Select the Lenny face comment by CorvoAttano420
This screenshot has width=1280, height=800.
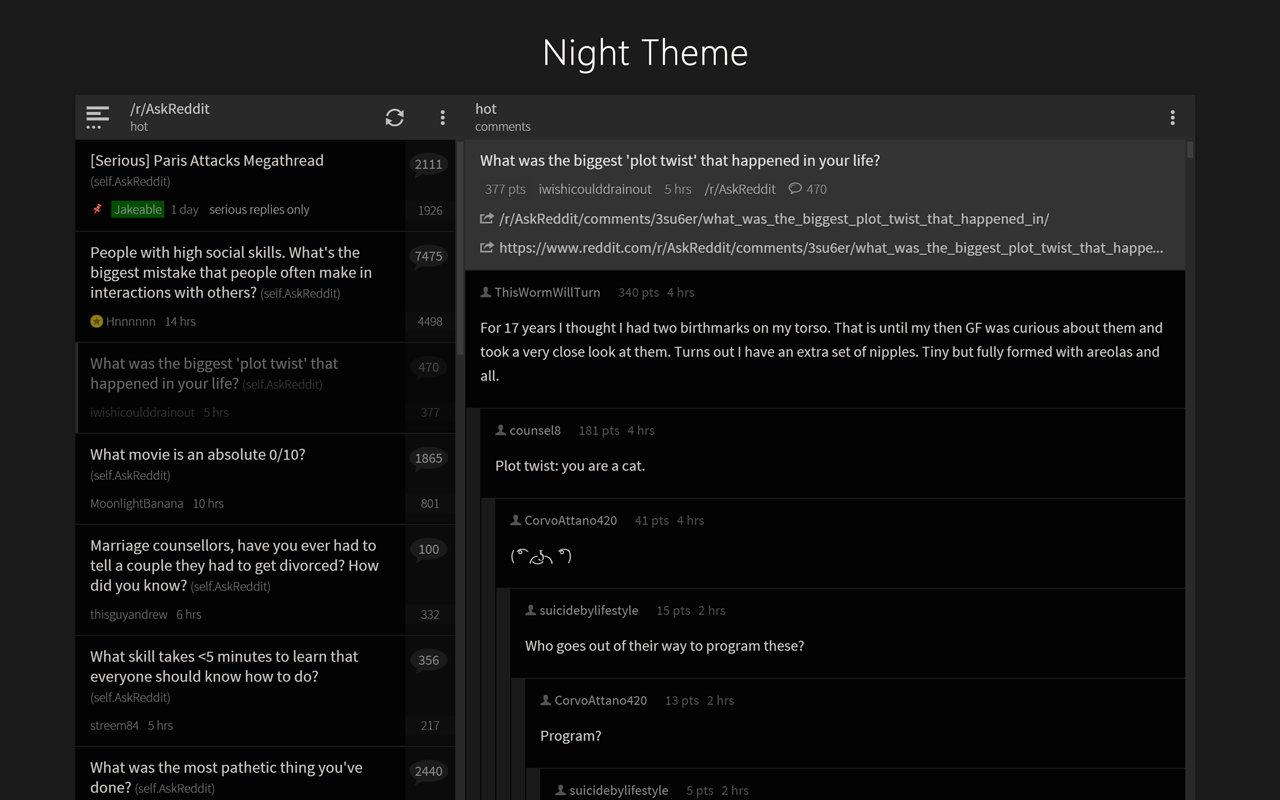[x=541, y=556]
